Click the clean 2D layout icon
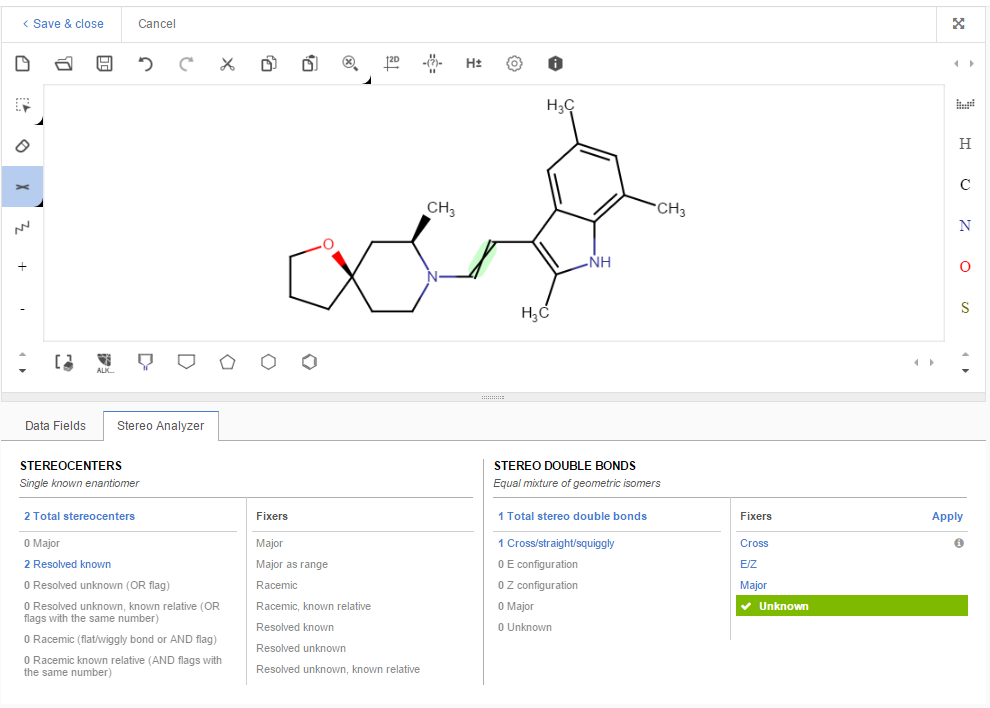The width and height of the screenshot is (990, 708). click(x=391, y=63)
